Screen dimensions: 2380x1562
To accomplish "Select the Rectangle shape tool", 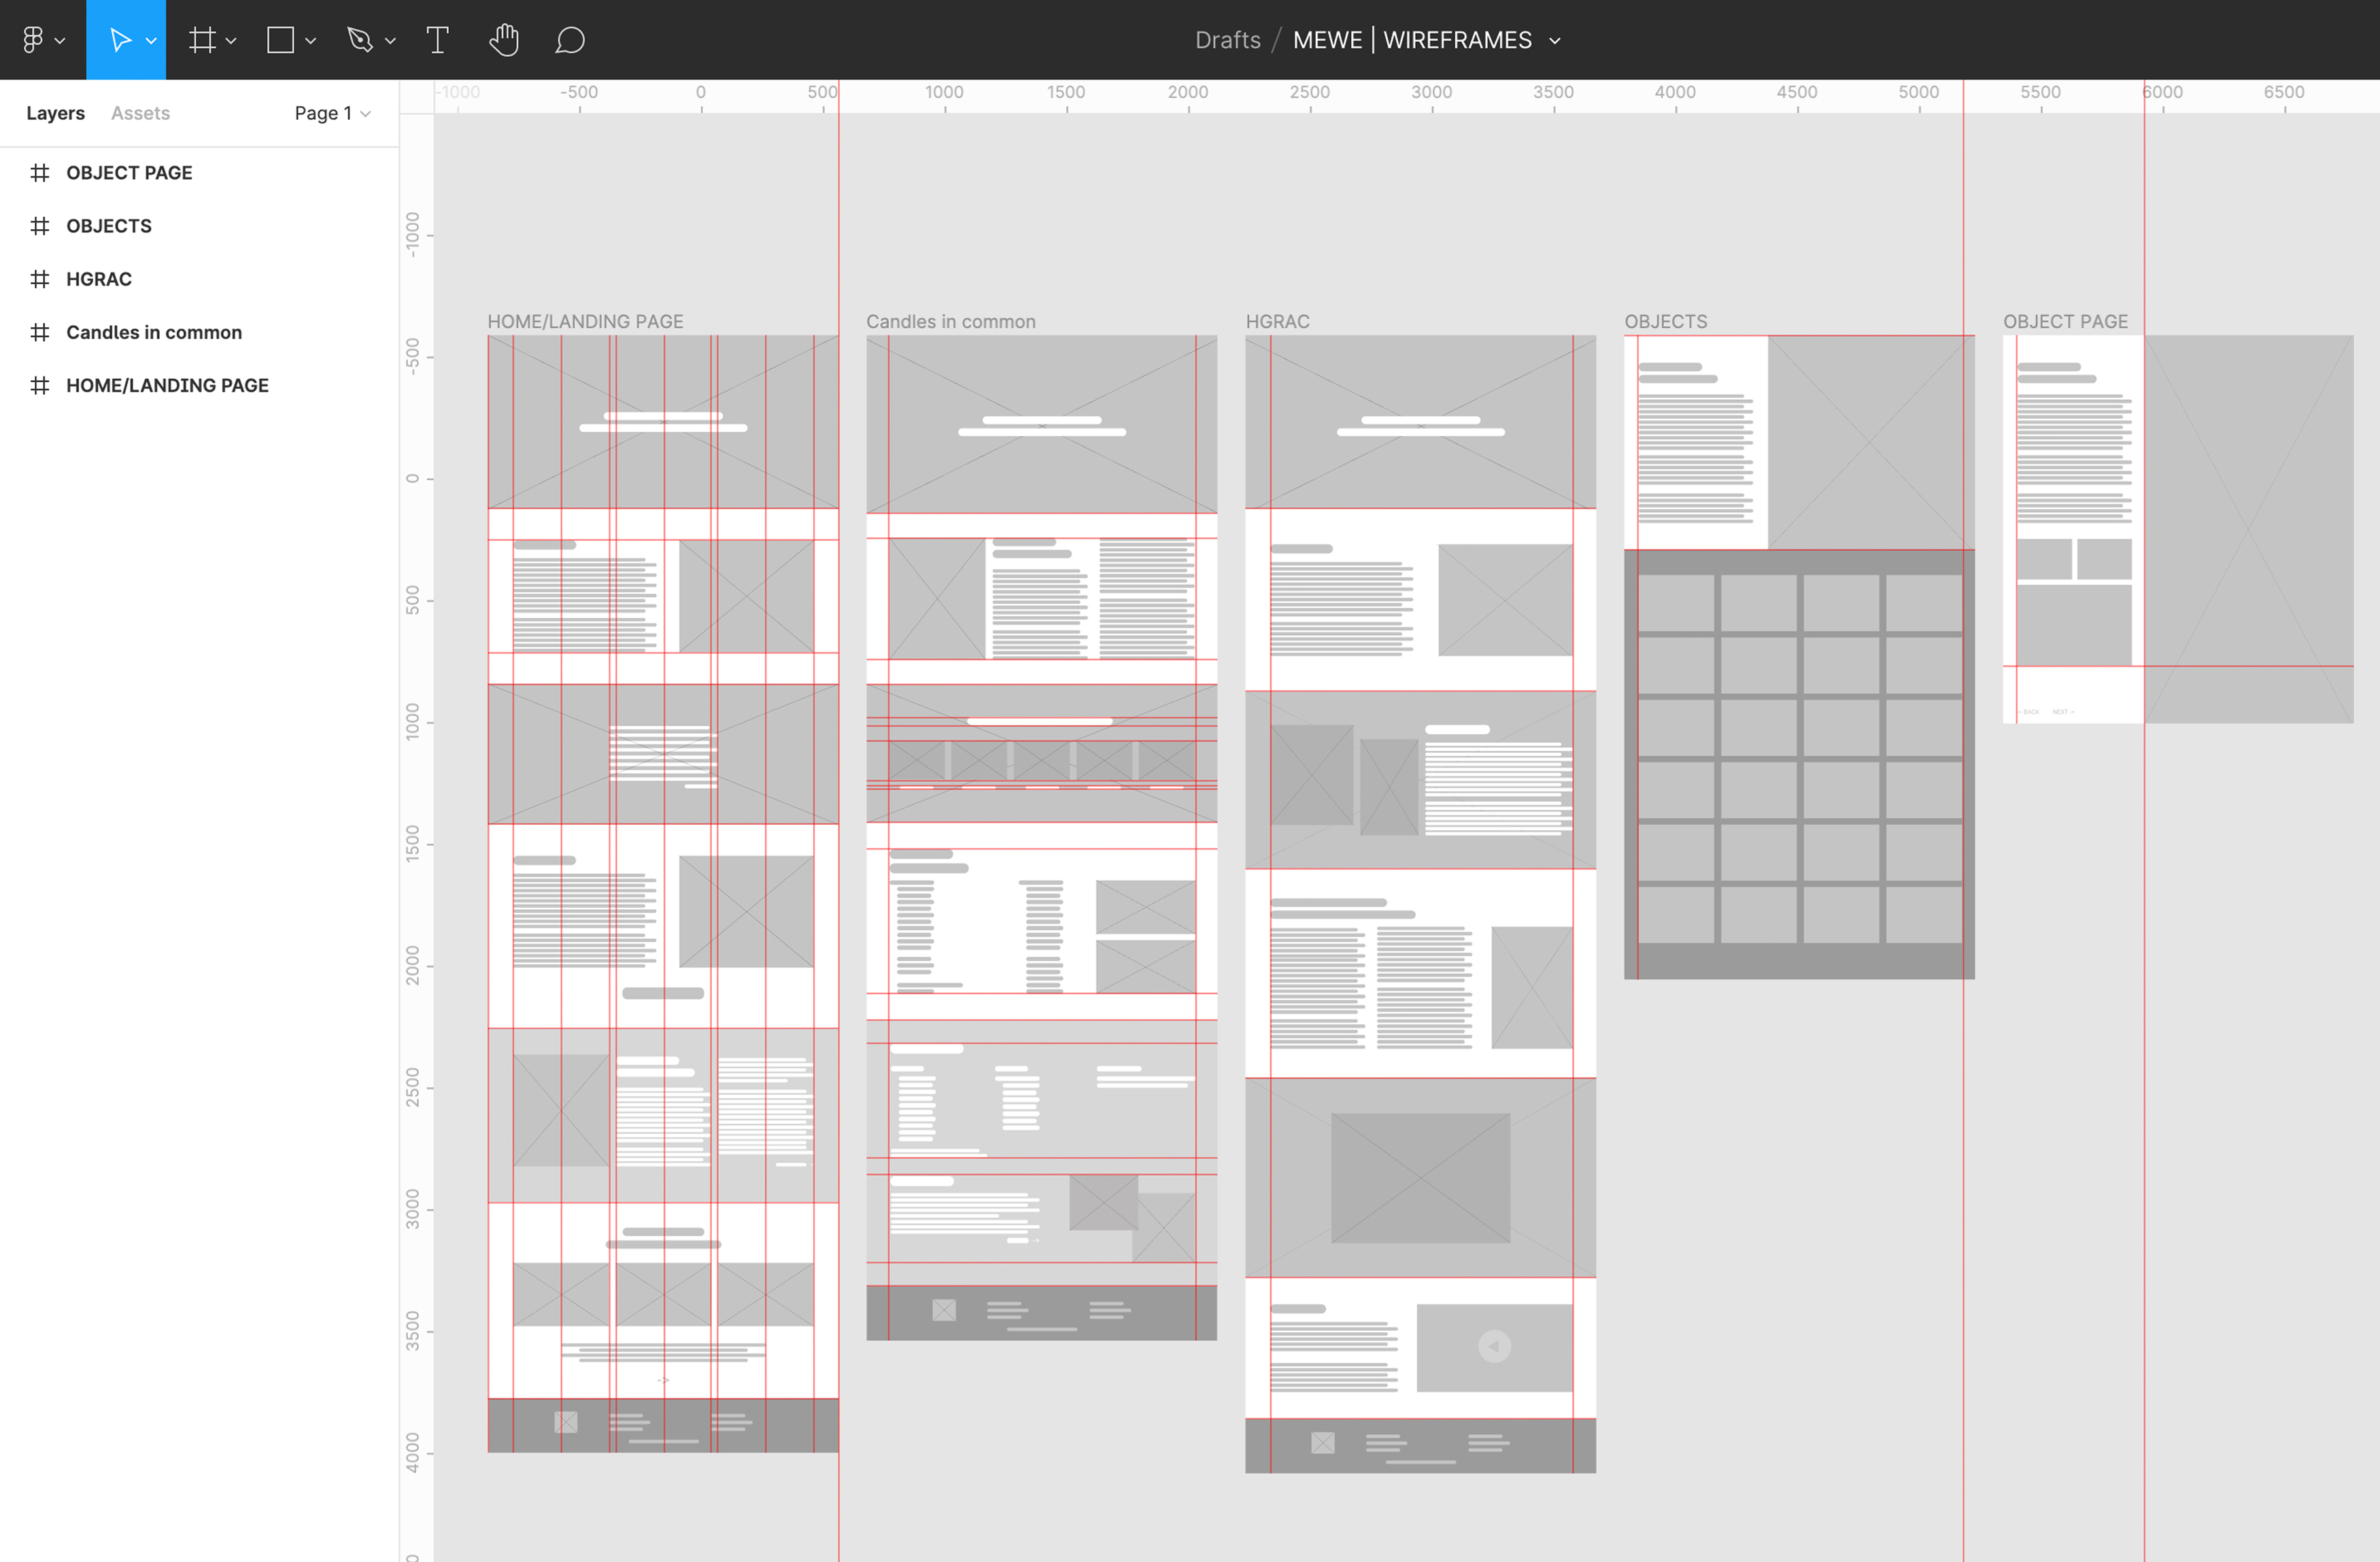I will [281, 40].
